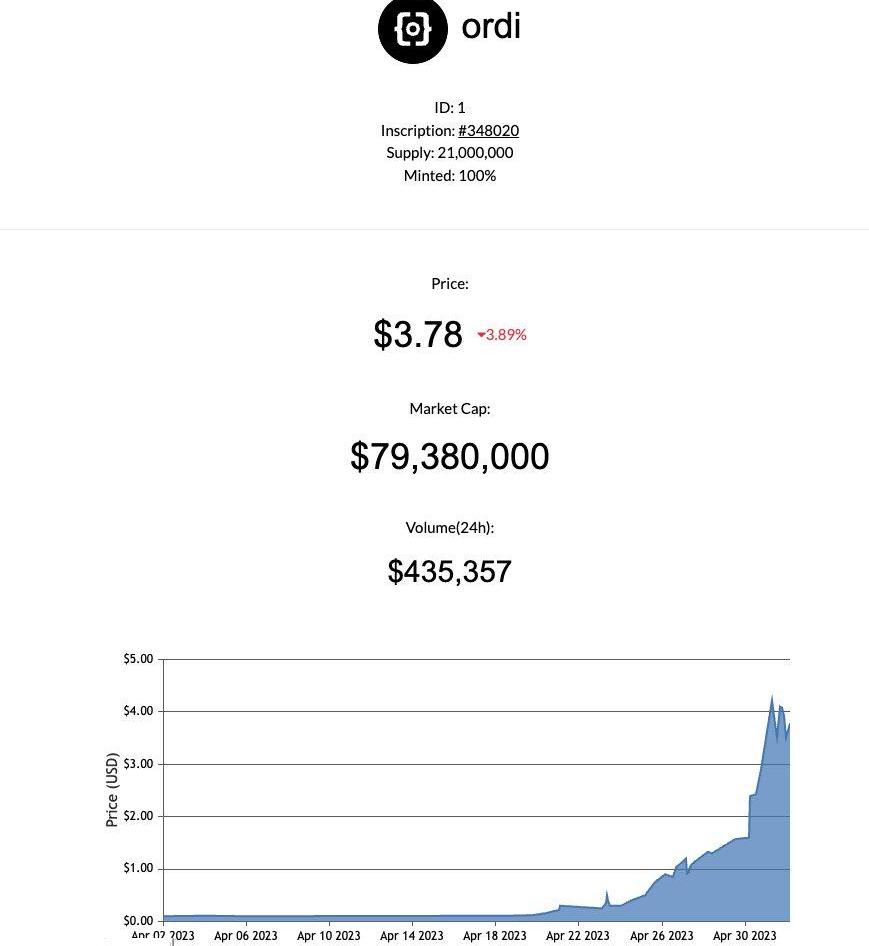Click the chart peak near $4.00
This screenshot has width=869, height=946.
click(772, 697)
